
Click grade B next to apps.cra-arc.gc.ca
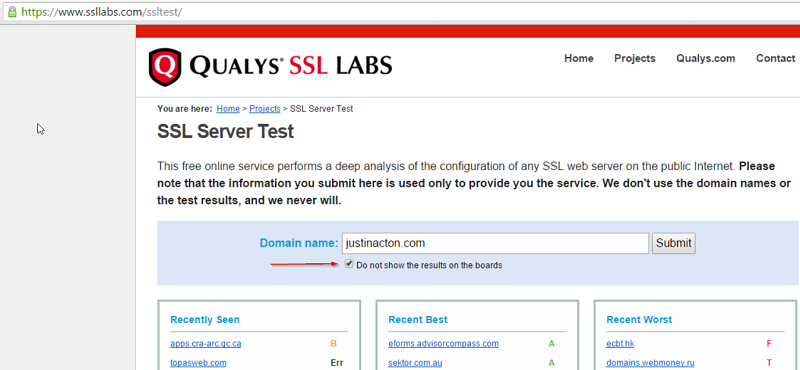point(334,344)
